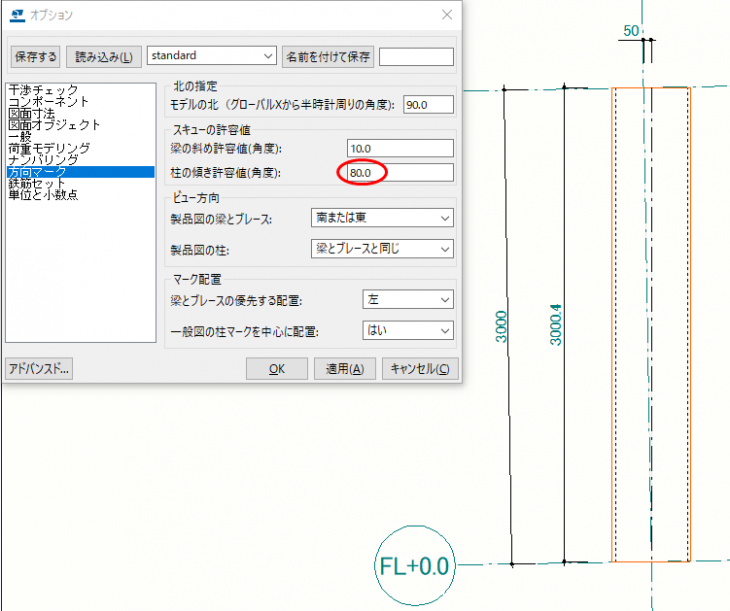
Task: Focus the save-as name input field
Action: (416, 57)
